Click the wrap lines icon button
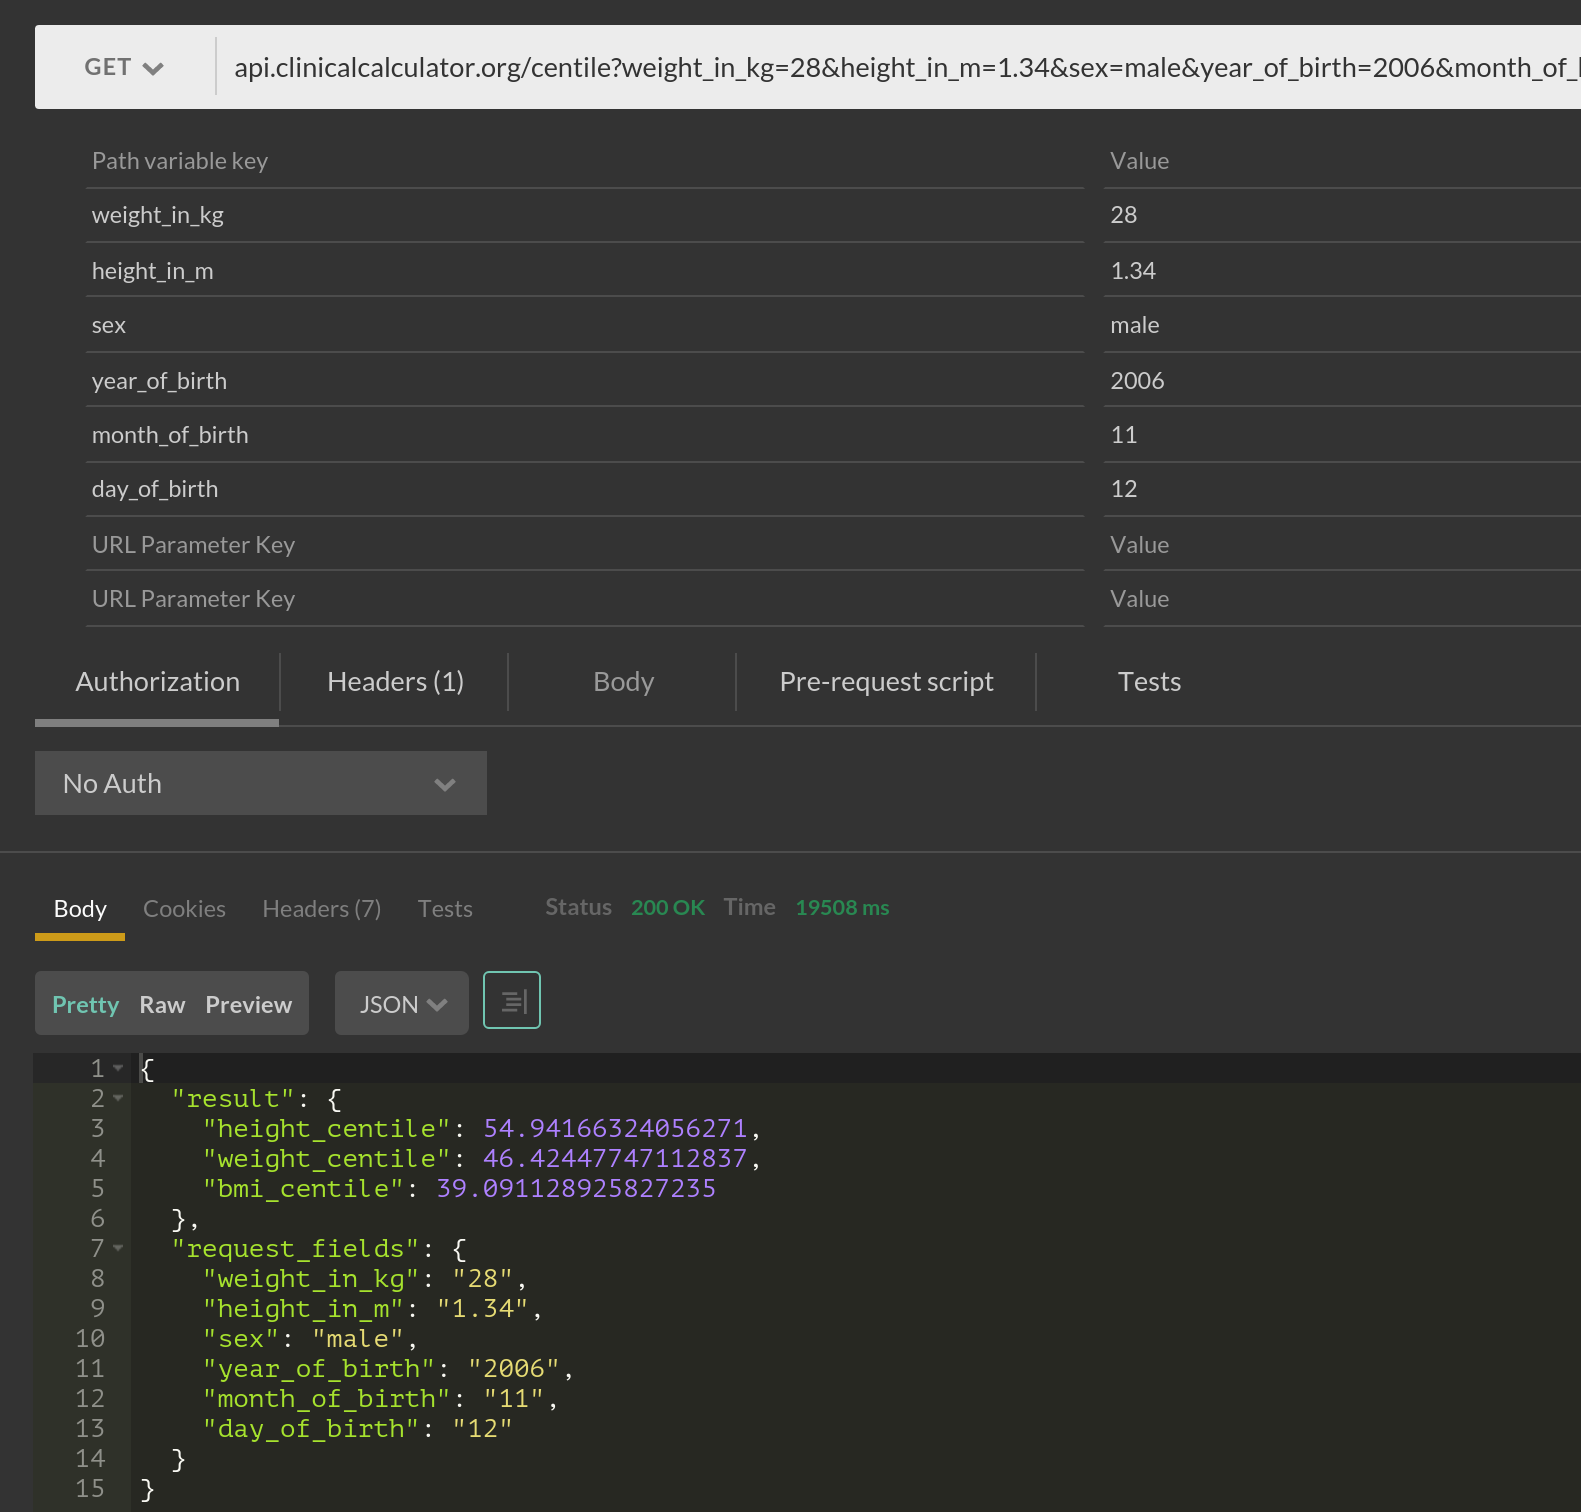This screenshot has height=1512, width=1581. pos(511,1000)
